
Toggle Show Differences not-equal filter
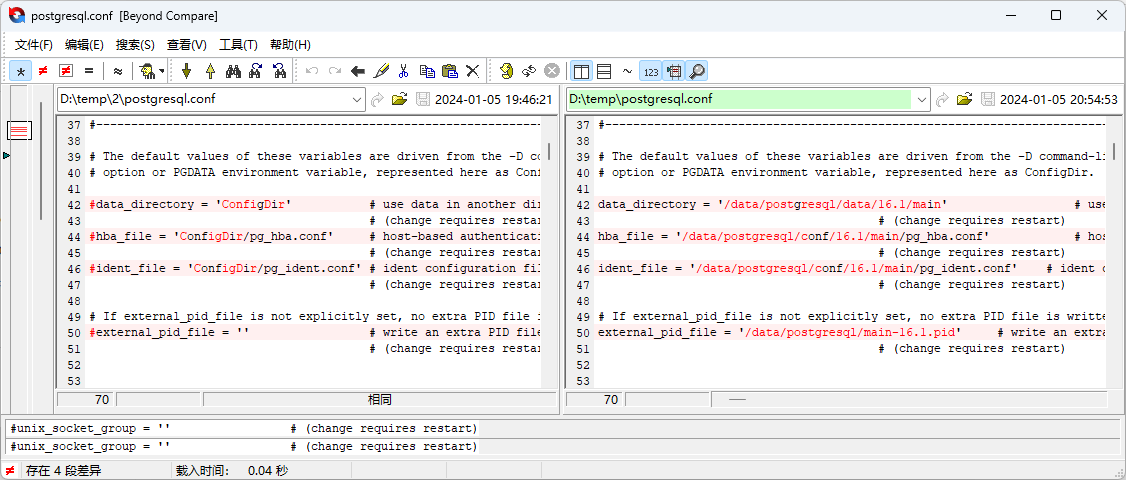click(43, 71)
